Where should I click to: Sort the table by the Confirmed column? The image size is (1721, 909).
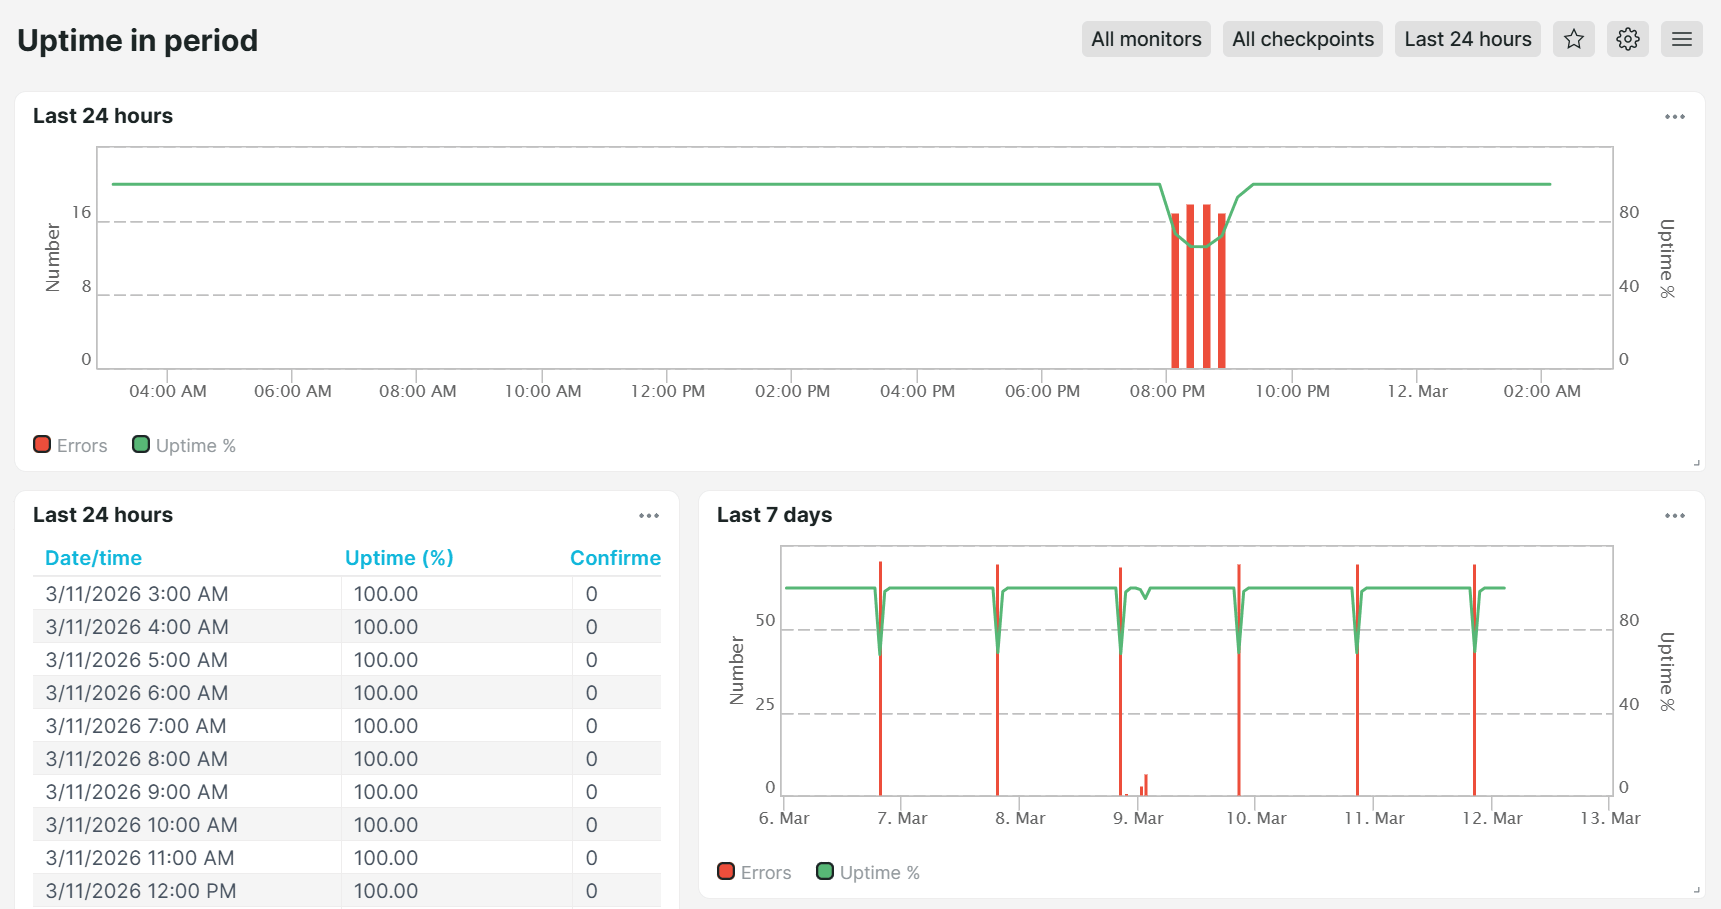[x=615, y=558]
